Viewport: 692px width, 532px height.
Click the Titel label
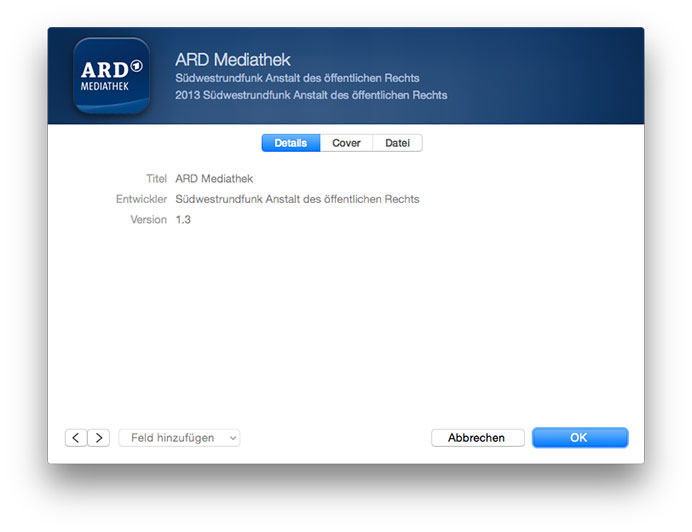(x=156, y=179)
